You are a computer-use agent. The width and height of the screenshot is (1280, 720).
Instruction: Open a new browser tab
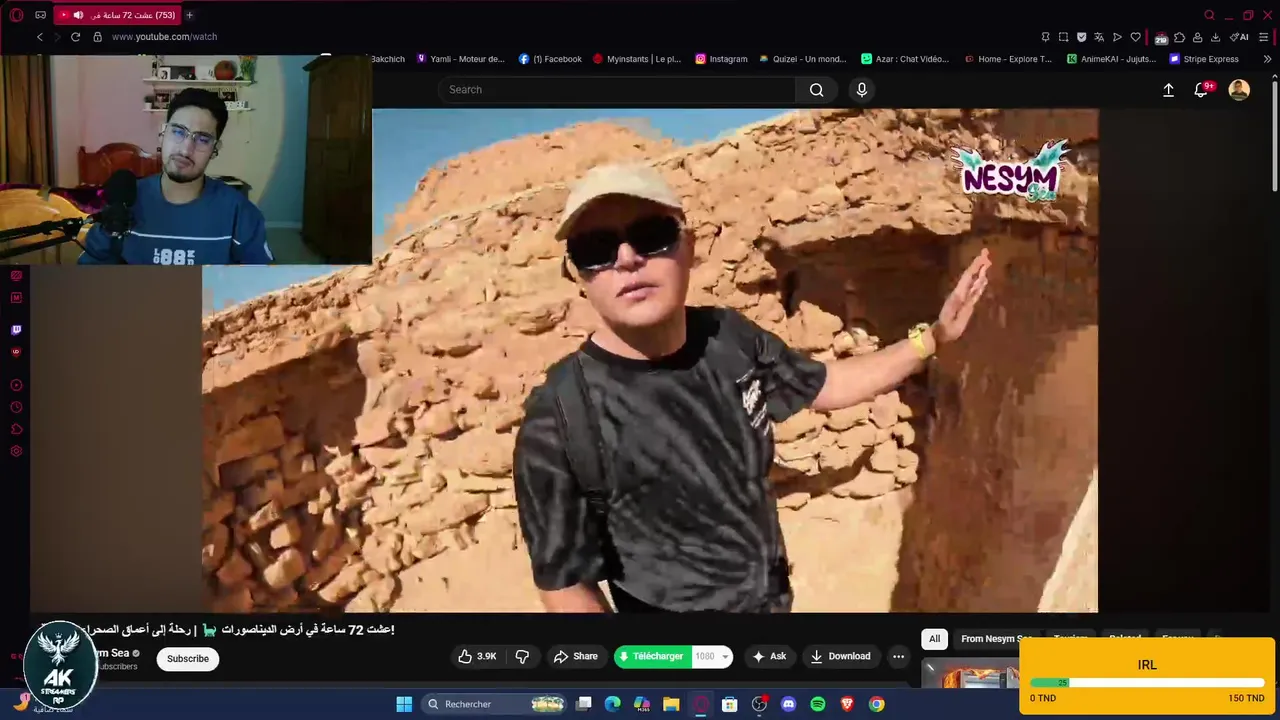click(189, 15)
